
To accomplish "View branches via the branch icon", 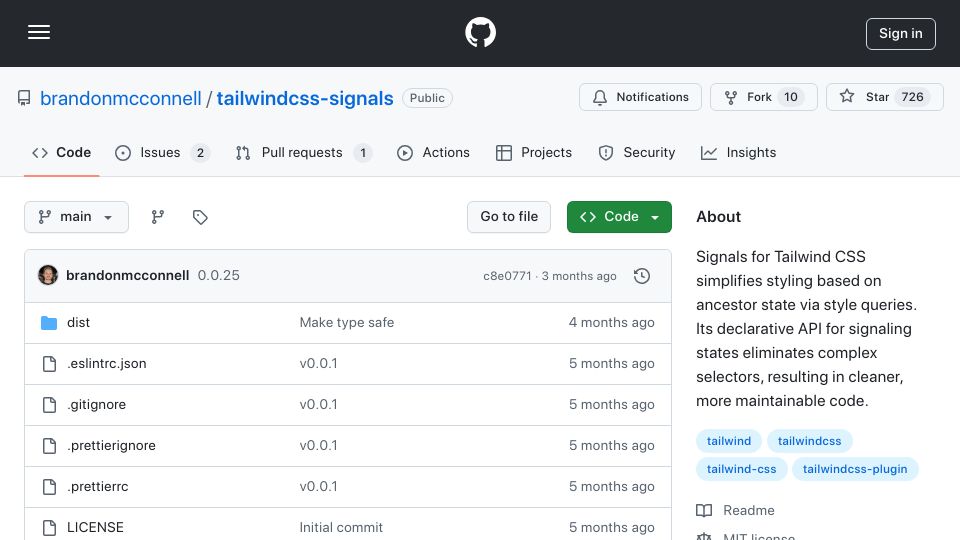I will 158,217.
